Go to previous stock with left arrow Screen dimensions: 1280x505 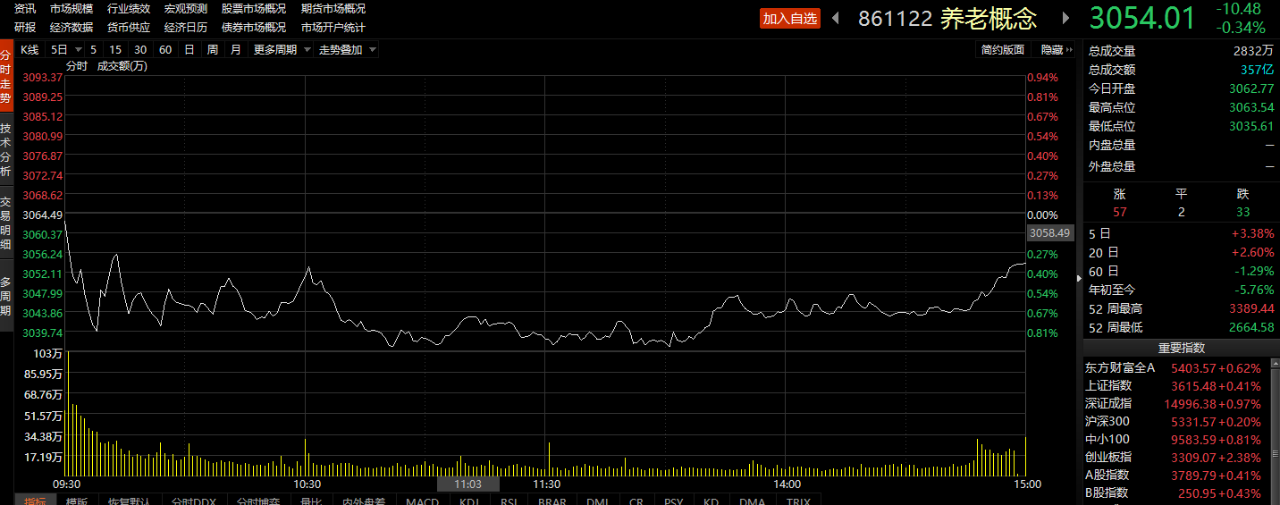(836, 18)
